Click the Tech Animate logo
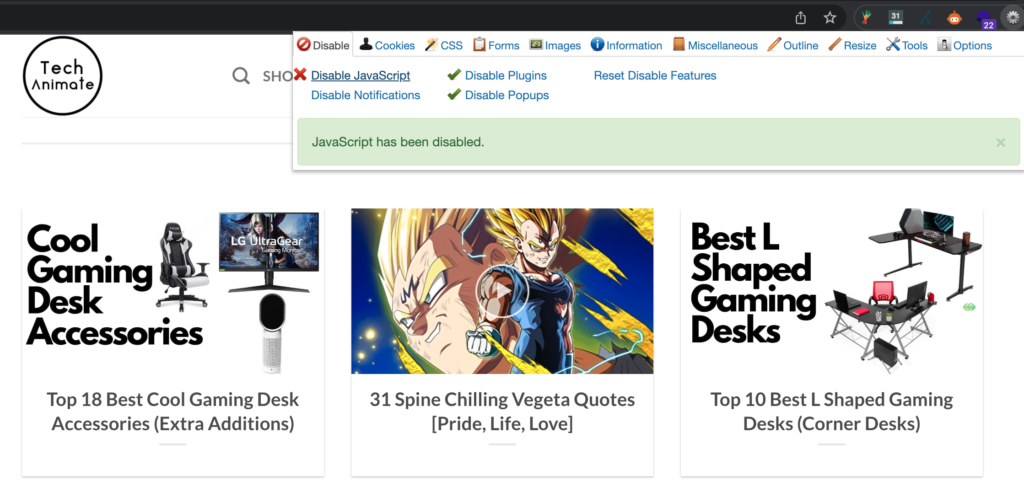Screen dimensions: 1024x491 62,76
